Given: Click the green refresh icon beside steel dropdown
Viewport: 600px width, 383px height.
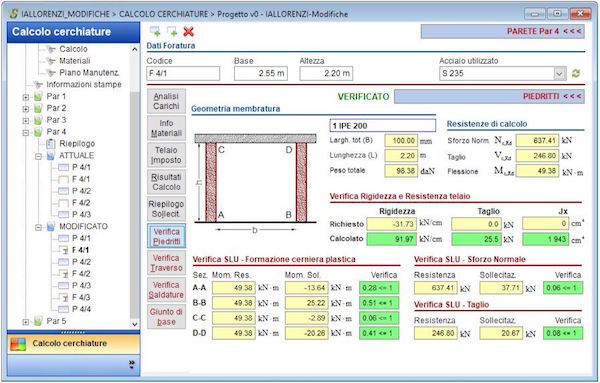Looking at the screenshot, I should click(x=576, y=73).
